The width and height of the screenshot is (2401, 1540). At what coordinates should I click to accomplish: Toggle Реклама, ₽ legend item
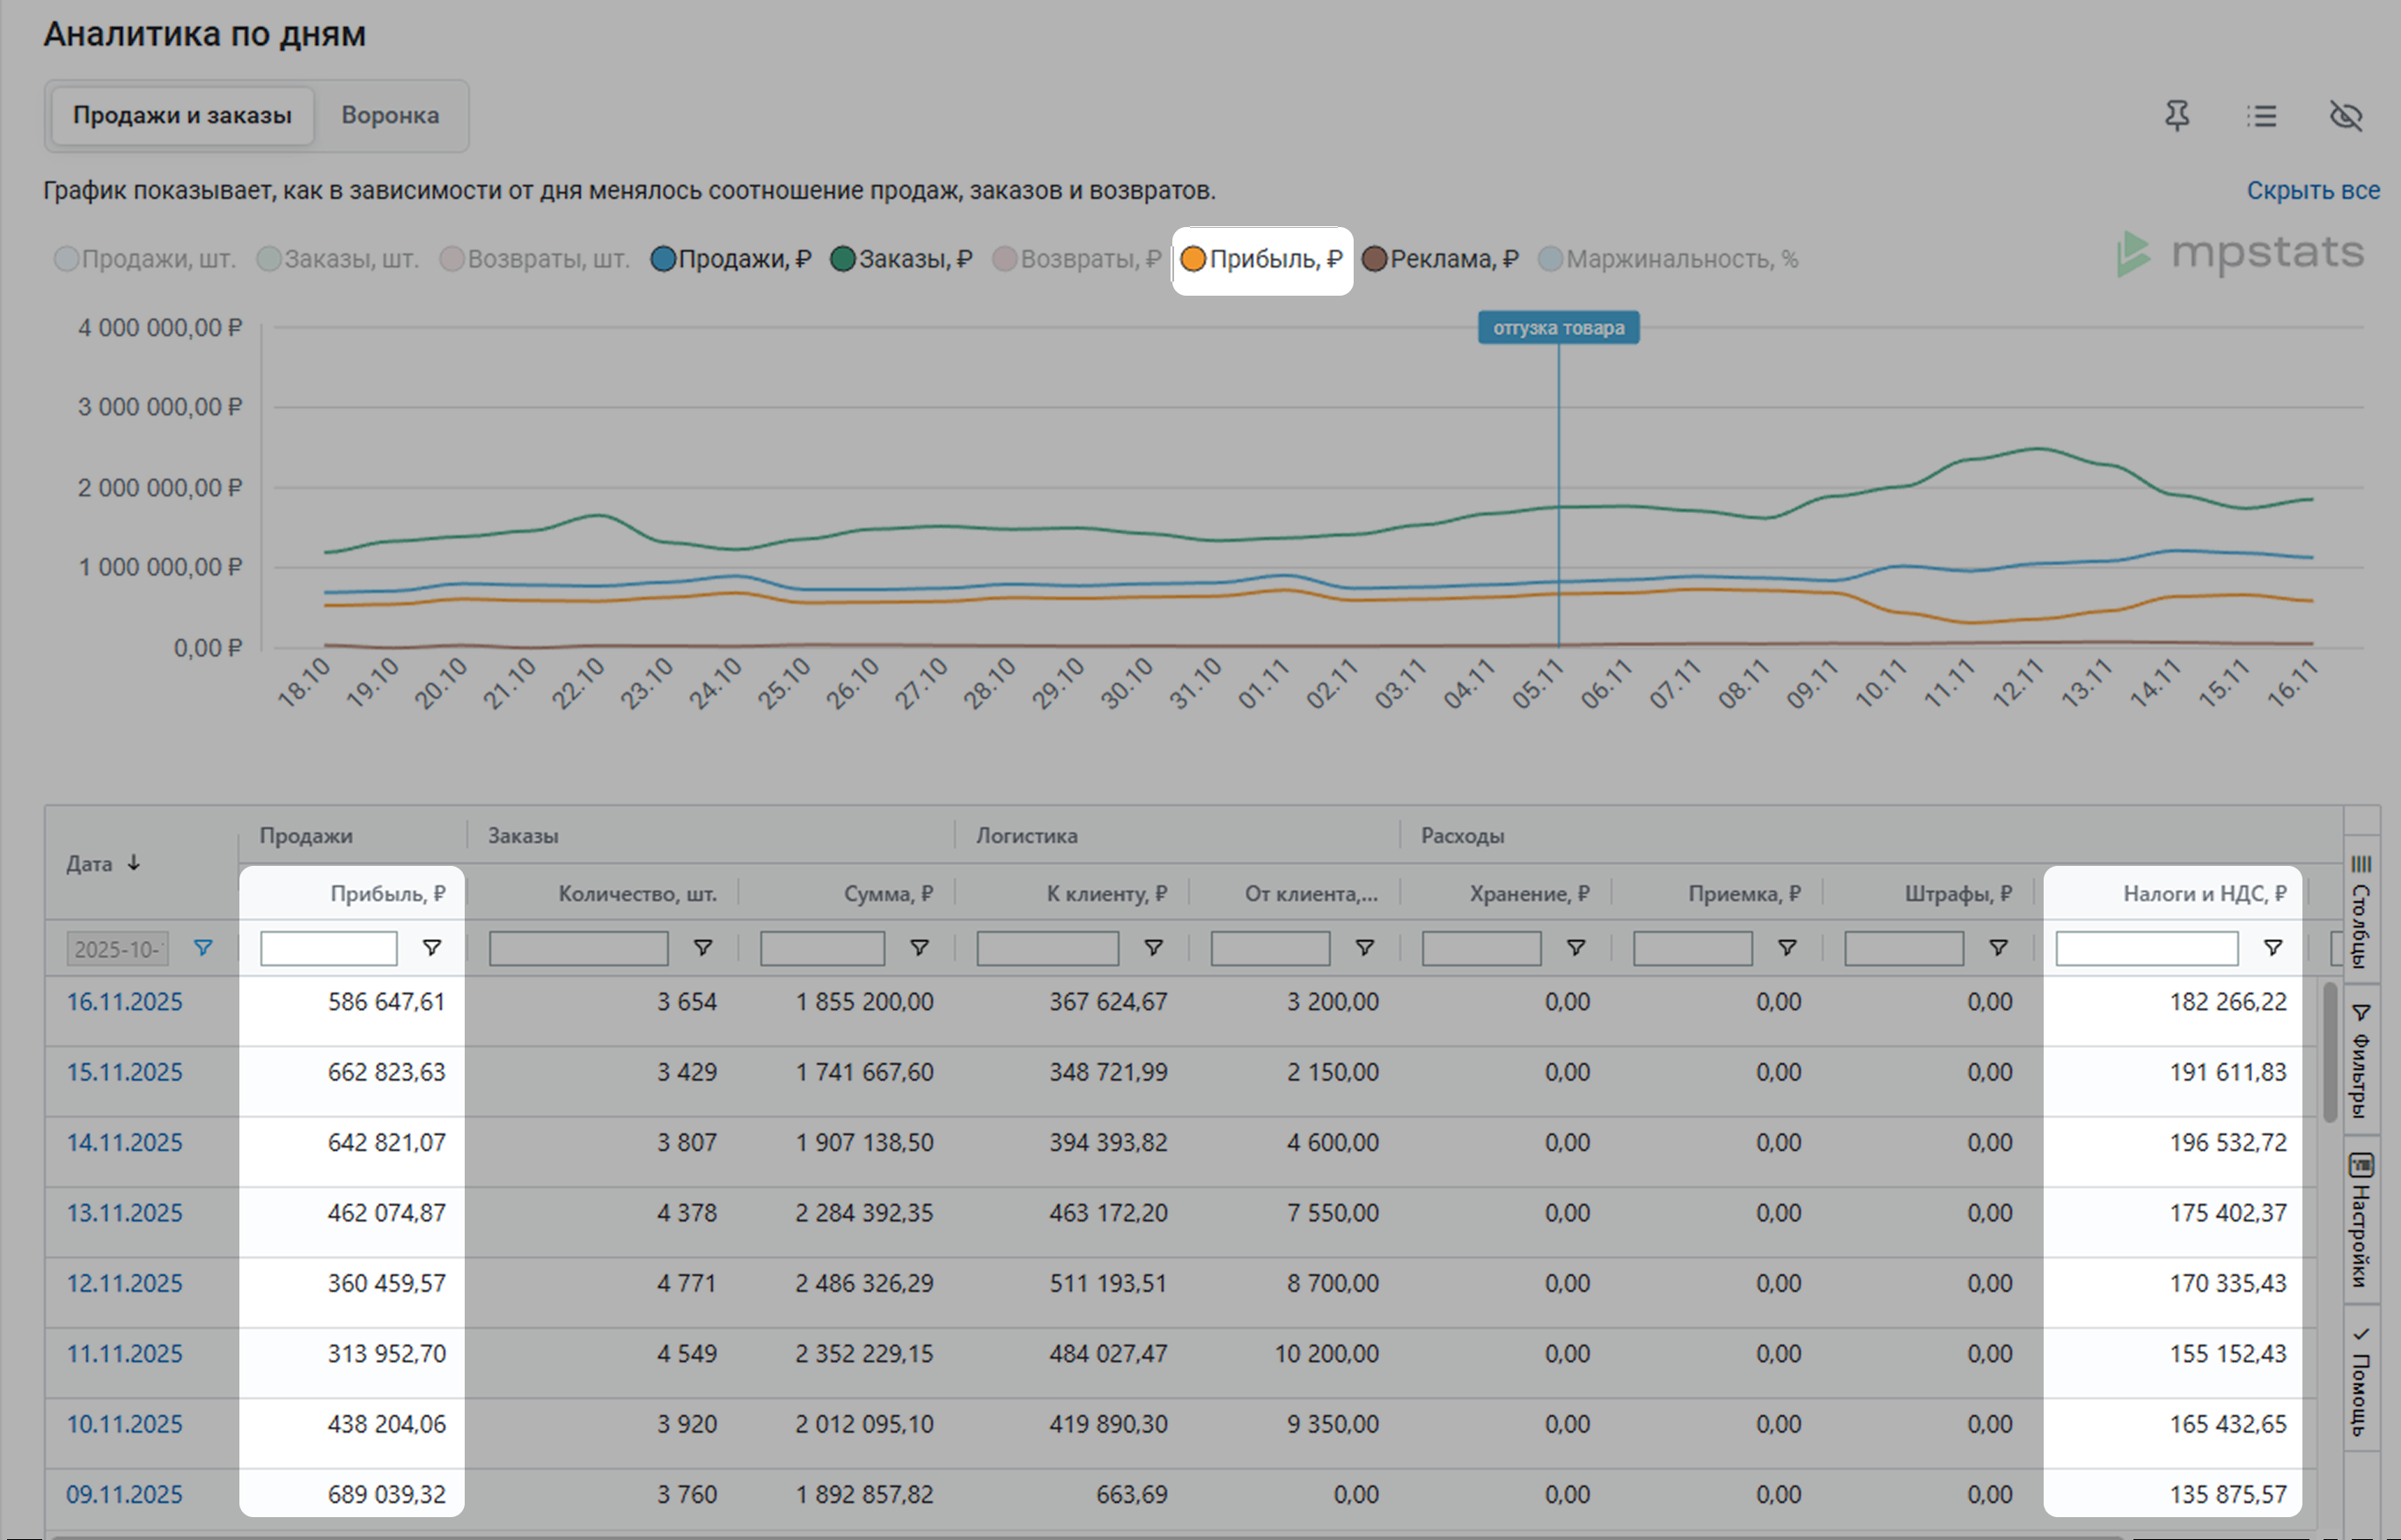point(1440,259)
